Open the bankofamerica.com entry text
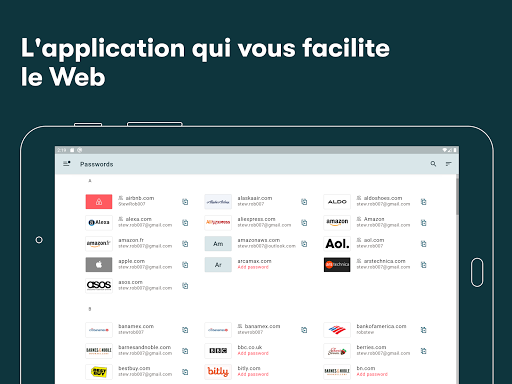Viewport: 512px width, 384px height. click(381, 329)
